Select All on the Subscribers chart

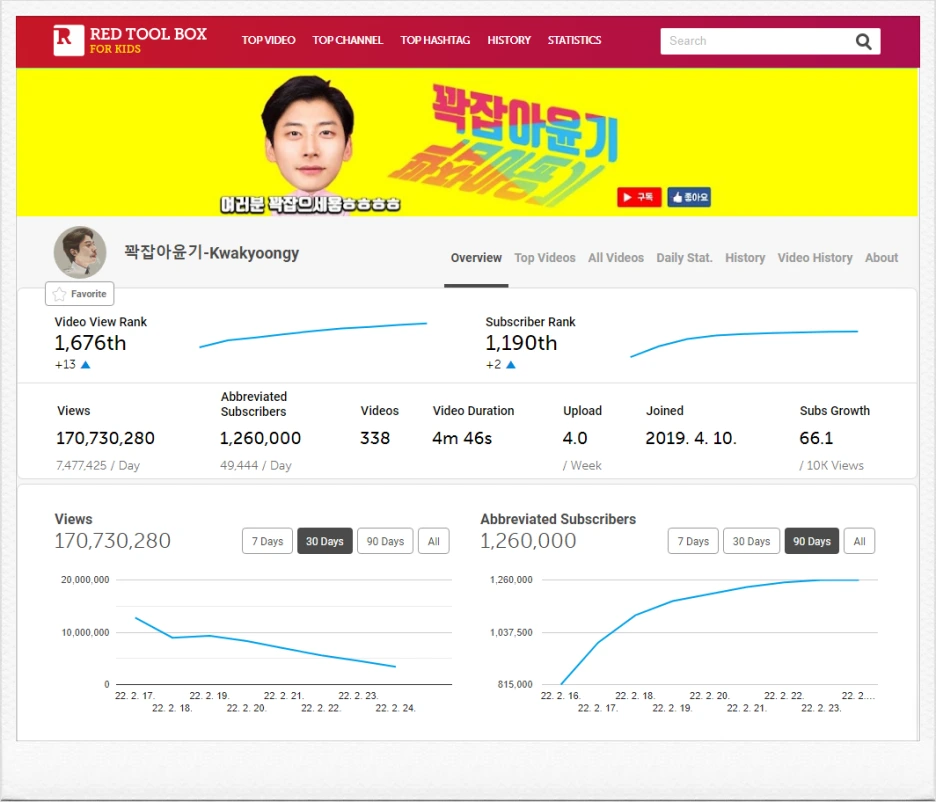pyautogui.click(x=859, y=541)
